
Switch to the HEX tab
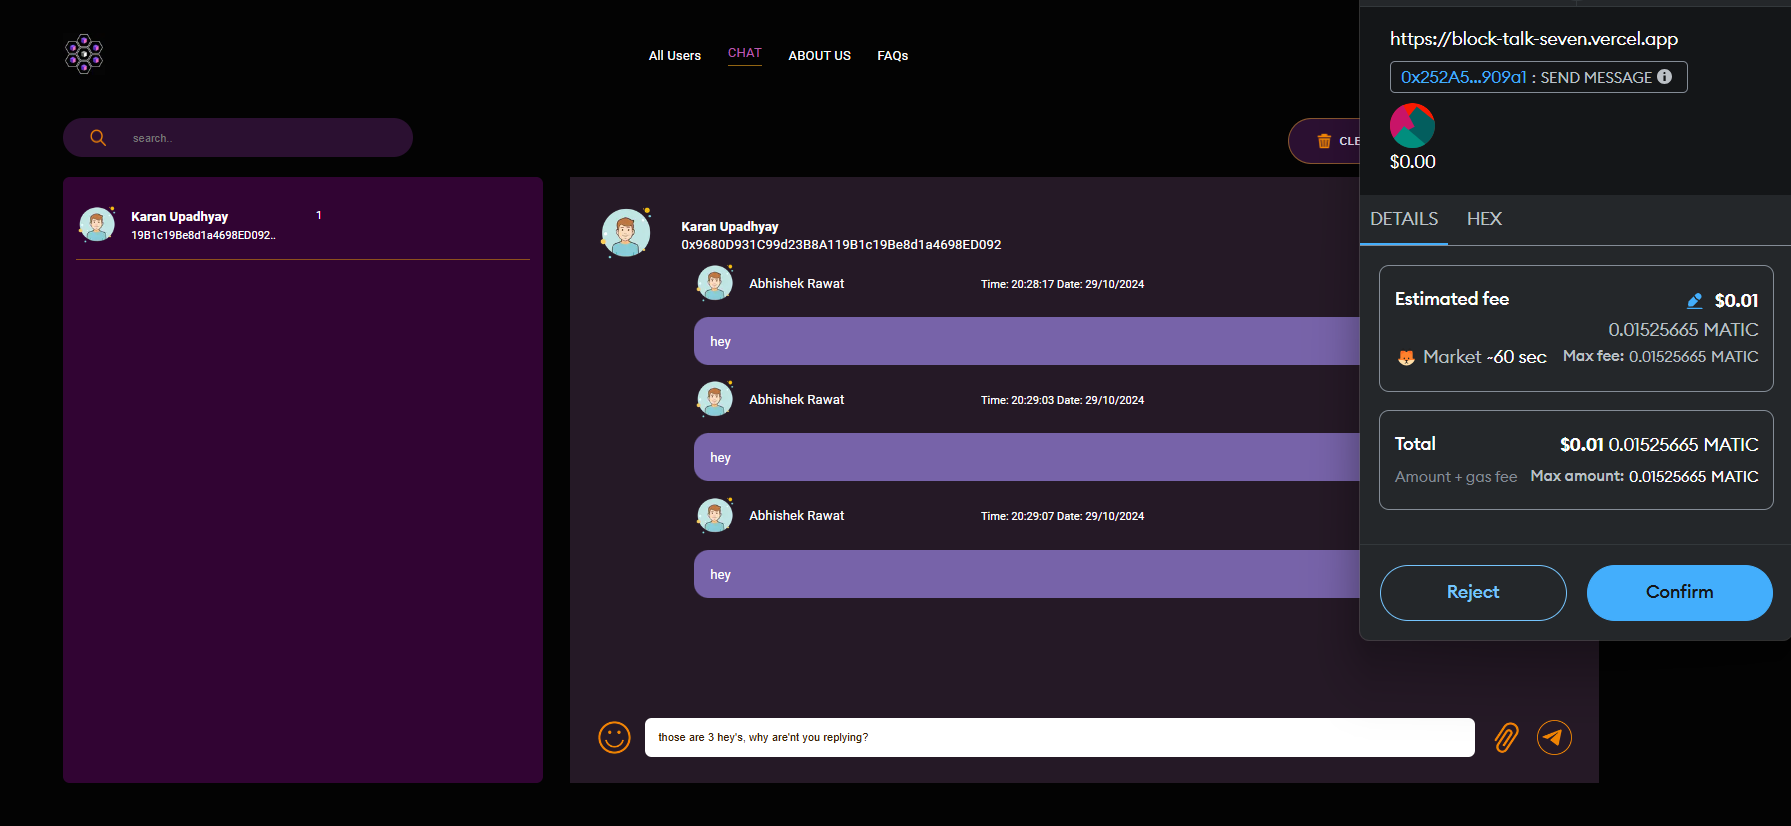[1484, 219]
